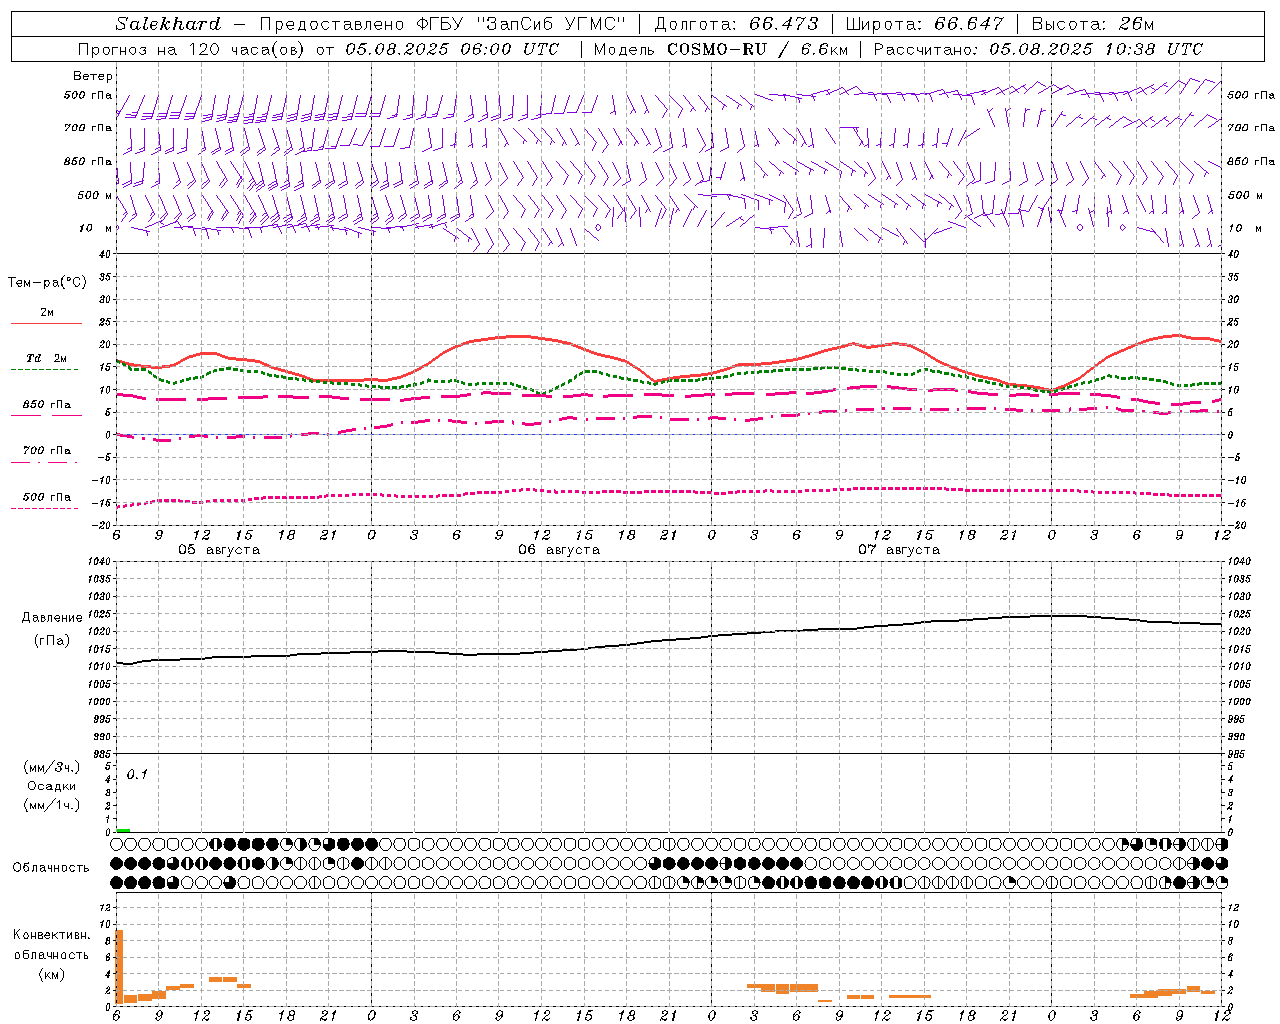Click the dotted pink line sample under 500 гПа legend
This screenshot has width=1280, height=1024.
click(45, 508)
